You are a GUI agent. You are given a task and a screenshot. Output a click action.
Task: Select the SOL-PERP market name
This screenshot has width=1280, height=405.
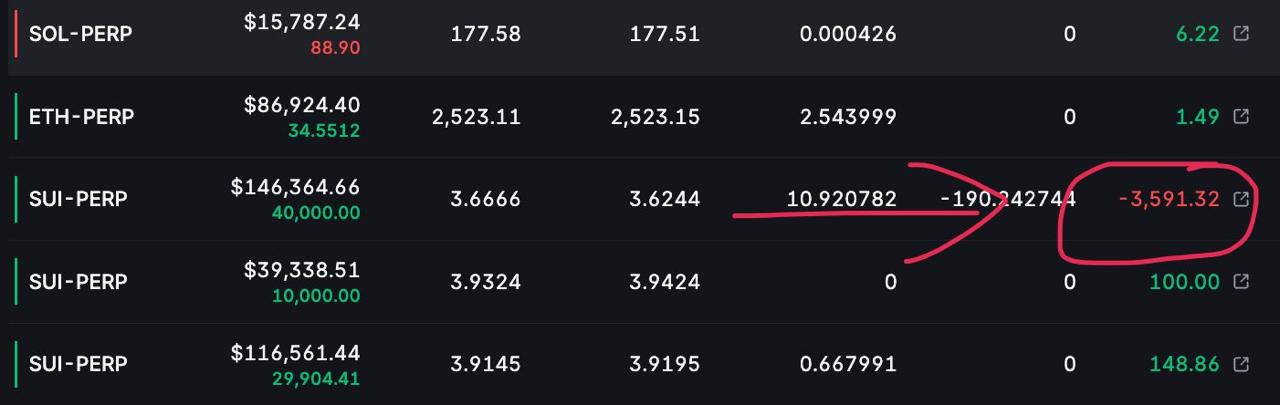pyautogui.click(x=81, y=34)
